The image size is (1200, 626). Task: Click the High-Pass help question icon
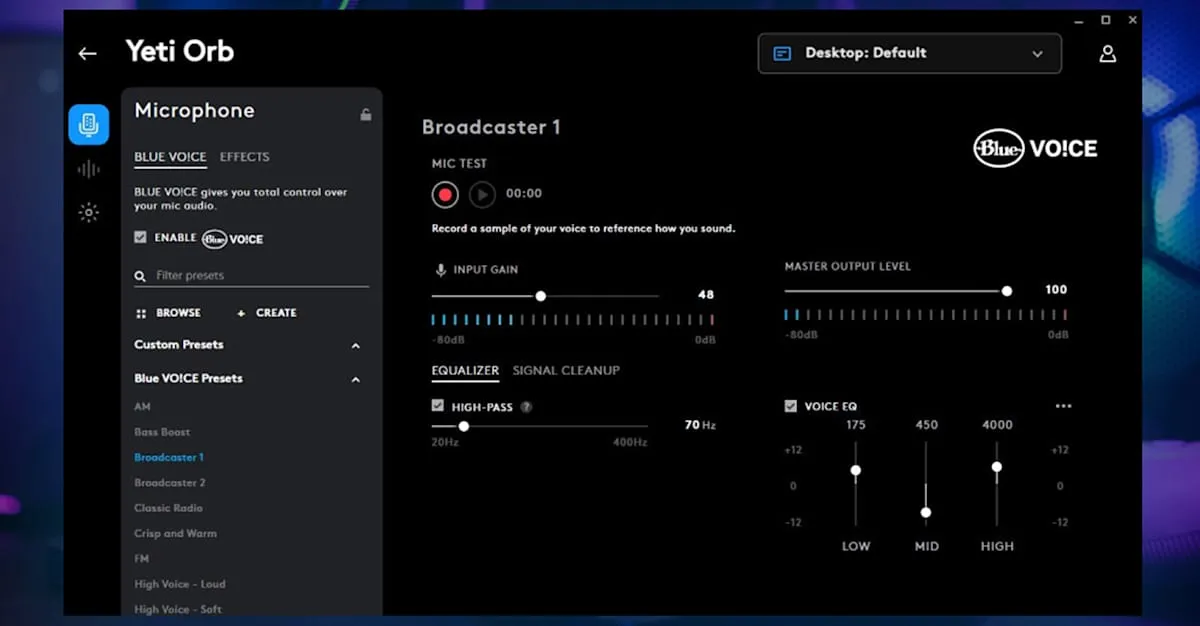pyautogui.click(x=526, y=407)
